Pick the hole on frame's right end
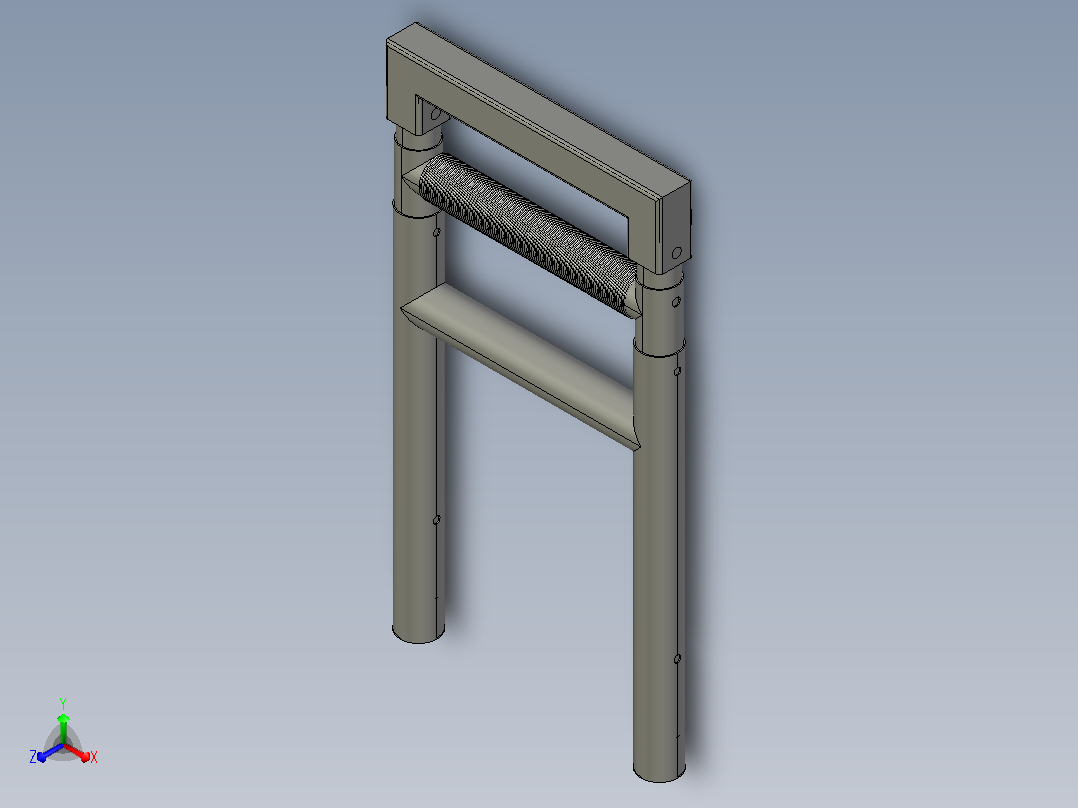This screenshot has height=808, width=1078. coord(676,252)
